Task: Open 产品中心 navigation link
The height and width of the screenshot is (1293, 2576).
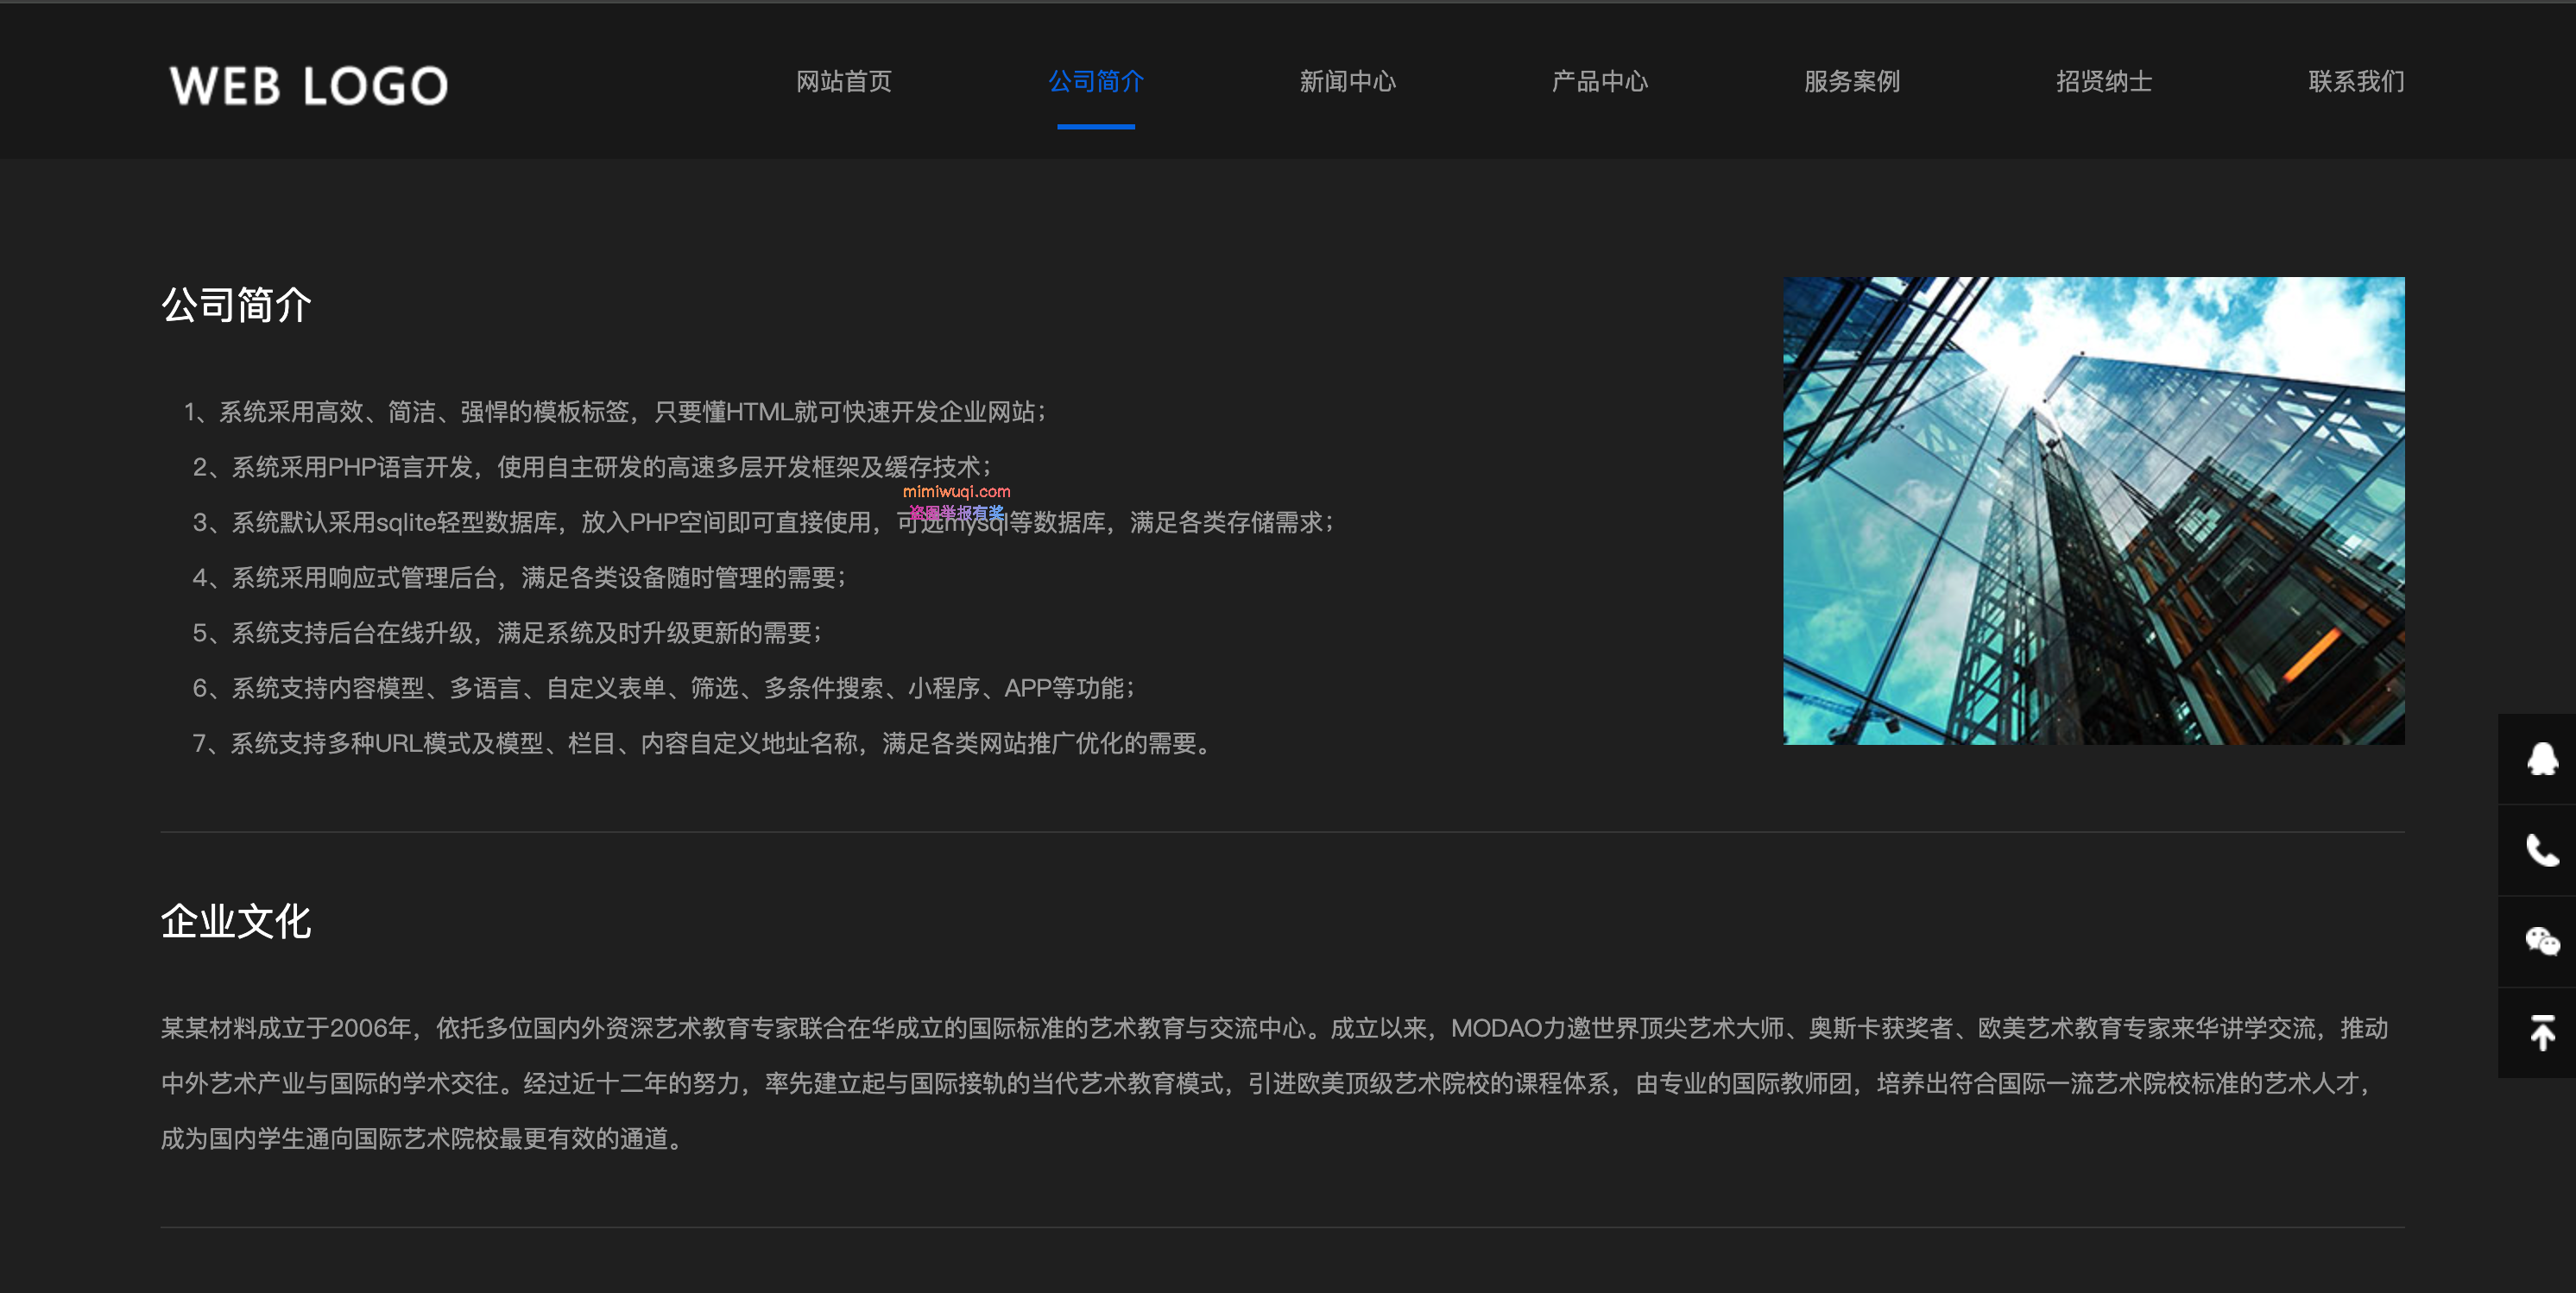Action: point(1599,81)
